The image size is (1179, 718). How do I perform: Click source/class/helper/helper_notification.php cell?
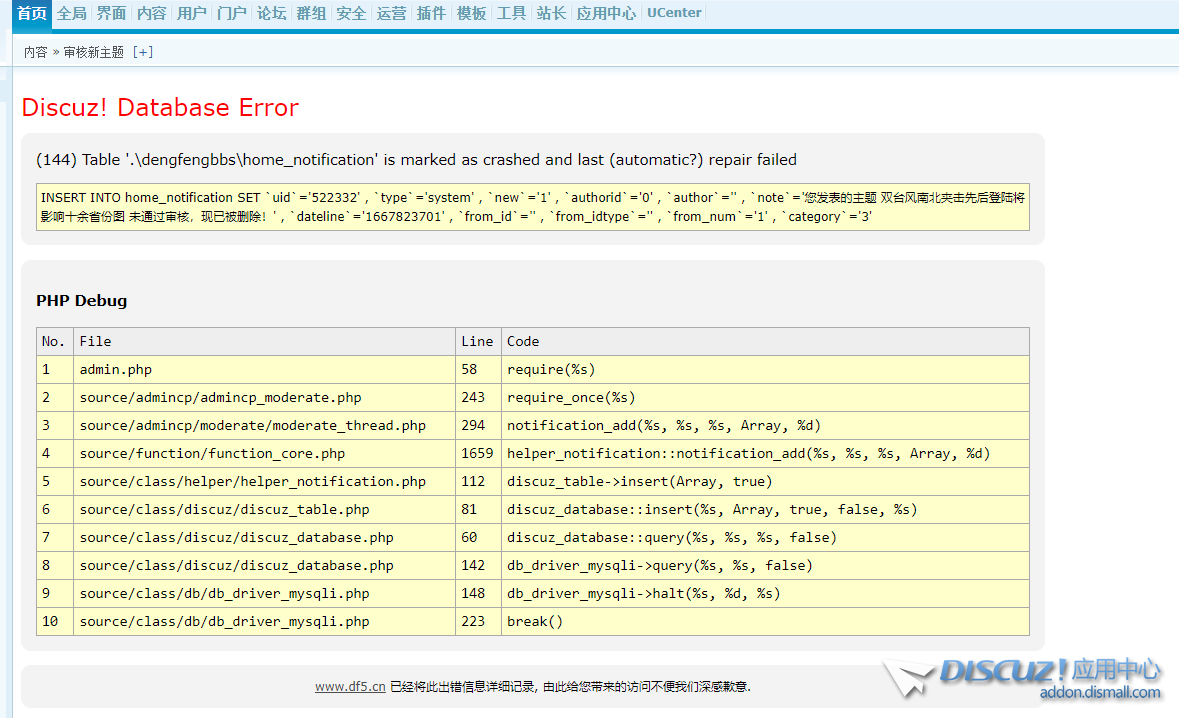pos(264,481)
